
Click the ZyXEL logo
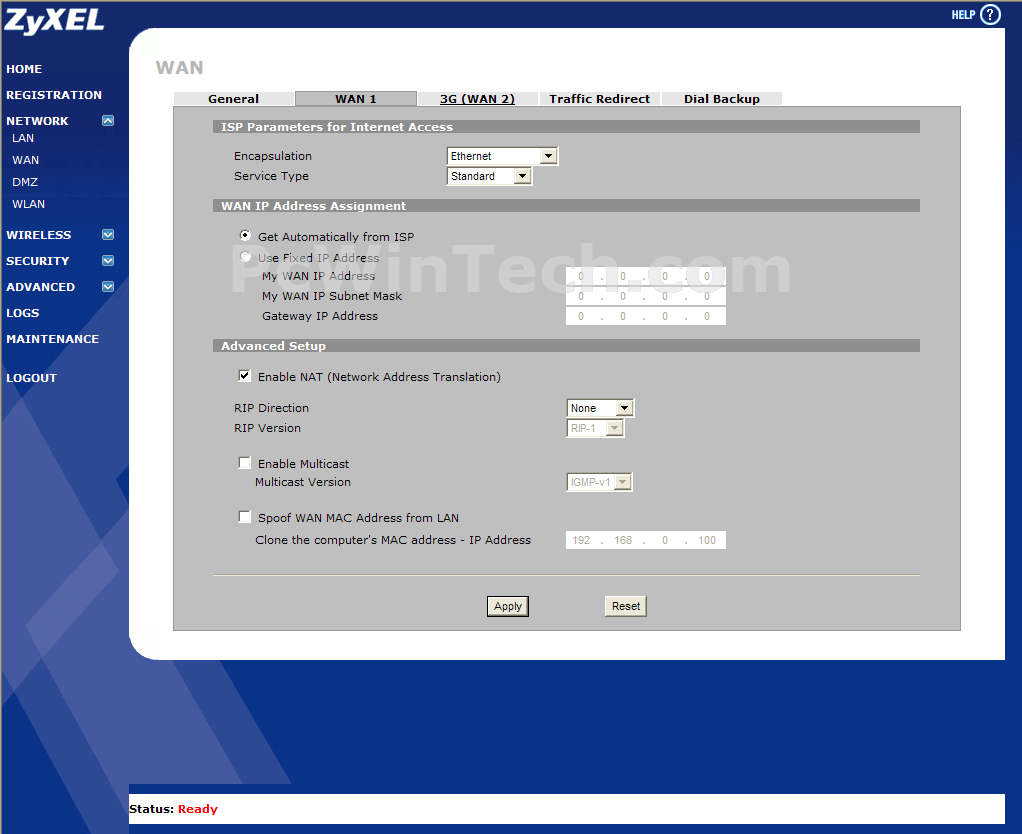[54, 20]
